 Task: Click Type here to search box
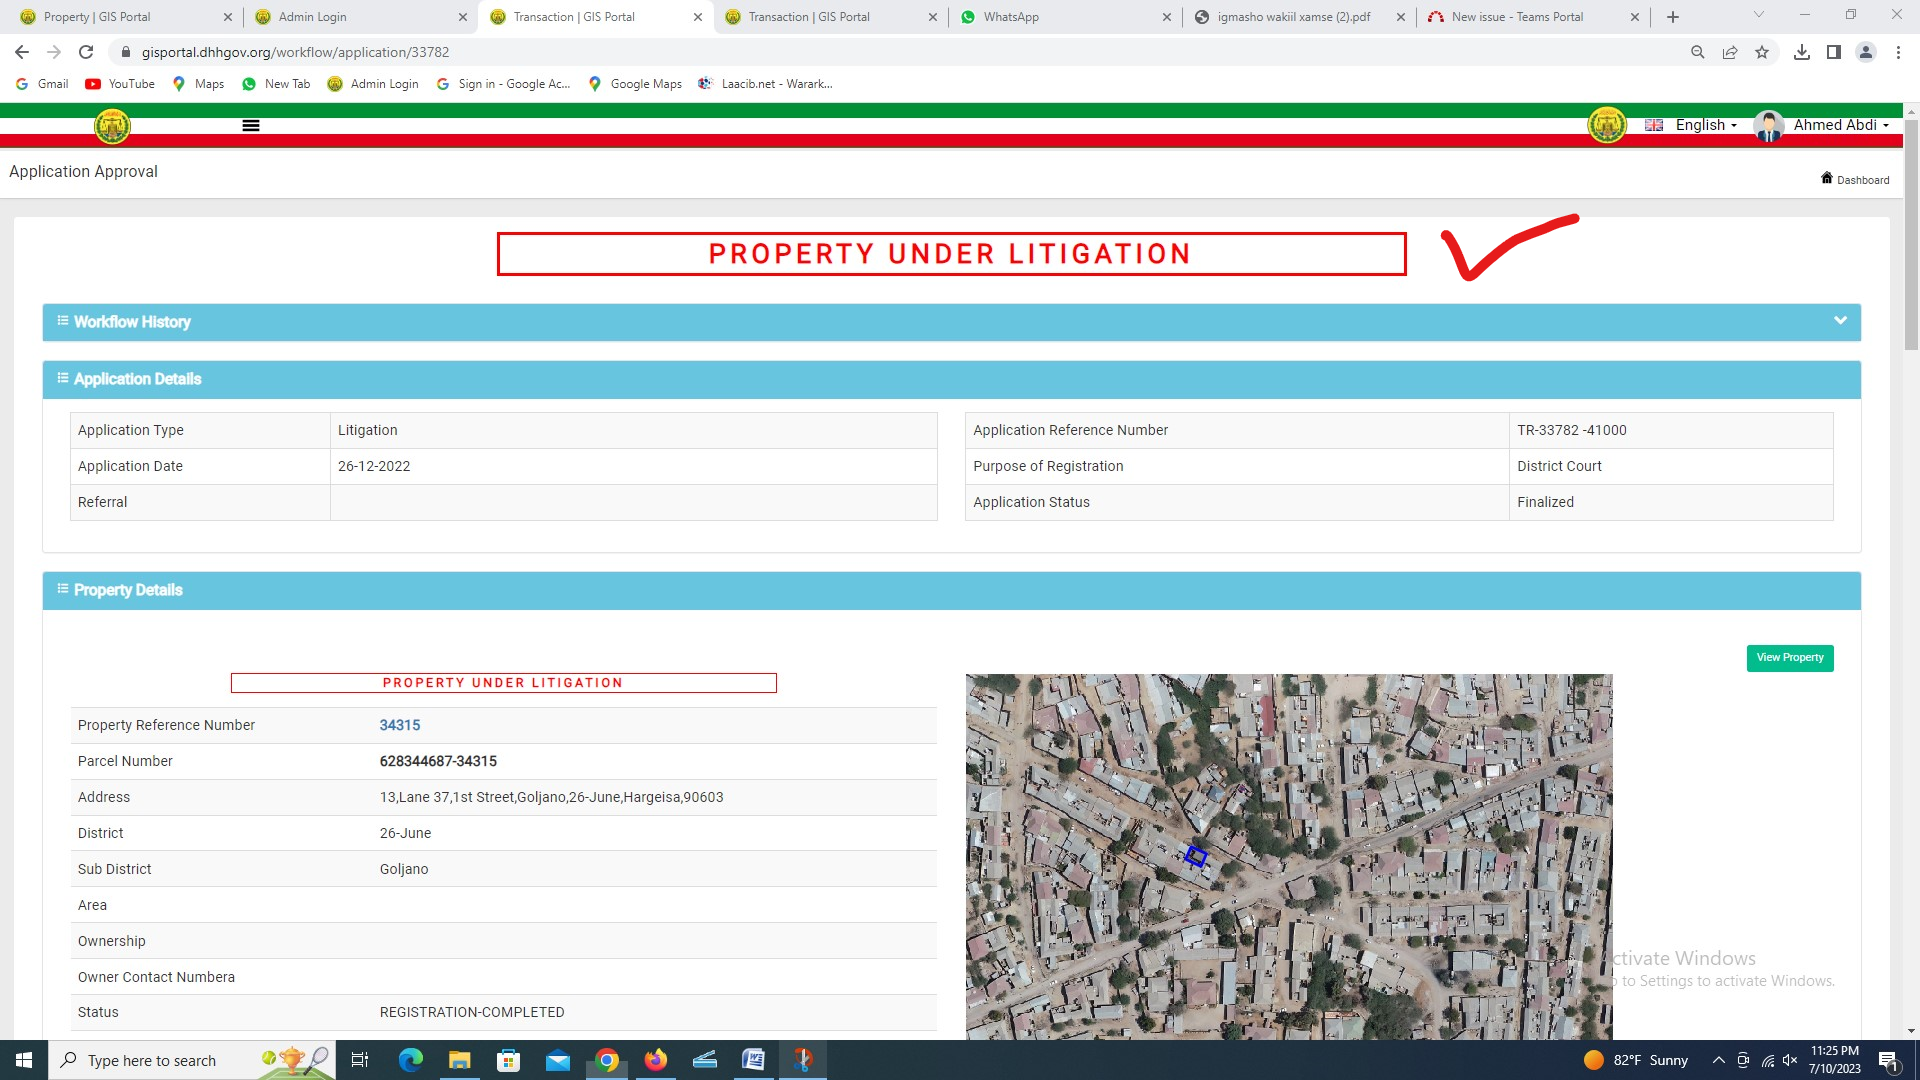point(190,1060)
